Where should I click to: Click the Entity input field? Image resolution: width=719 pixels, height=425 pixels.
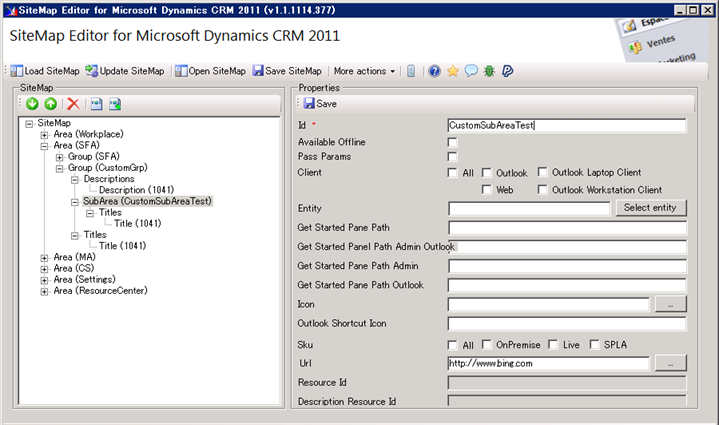[529, 209]
